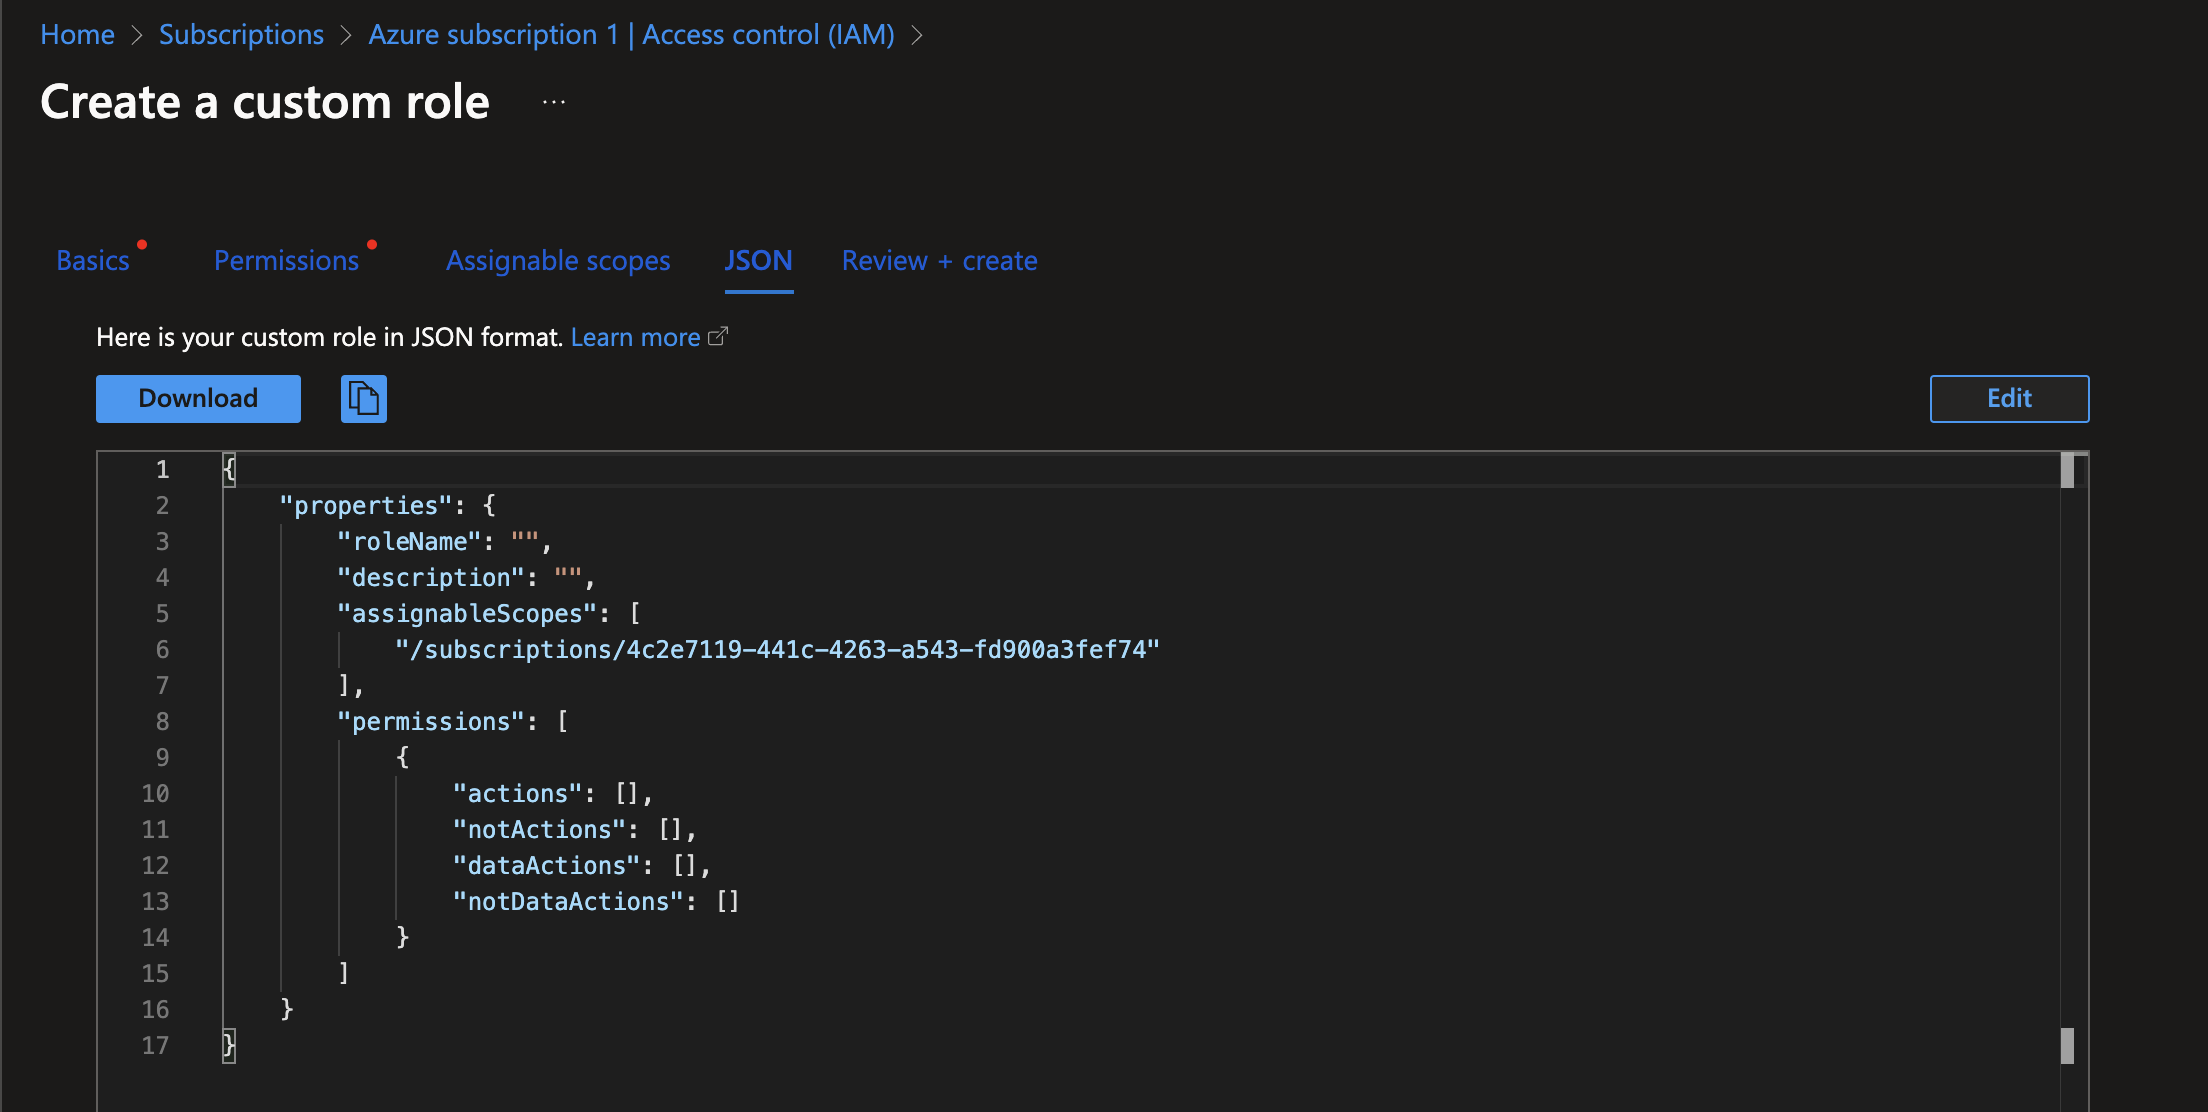2208x1112 pixels.
Task: Click the "permissions" key on line 8
Action: (x=431, y=722)
